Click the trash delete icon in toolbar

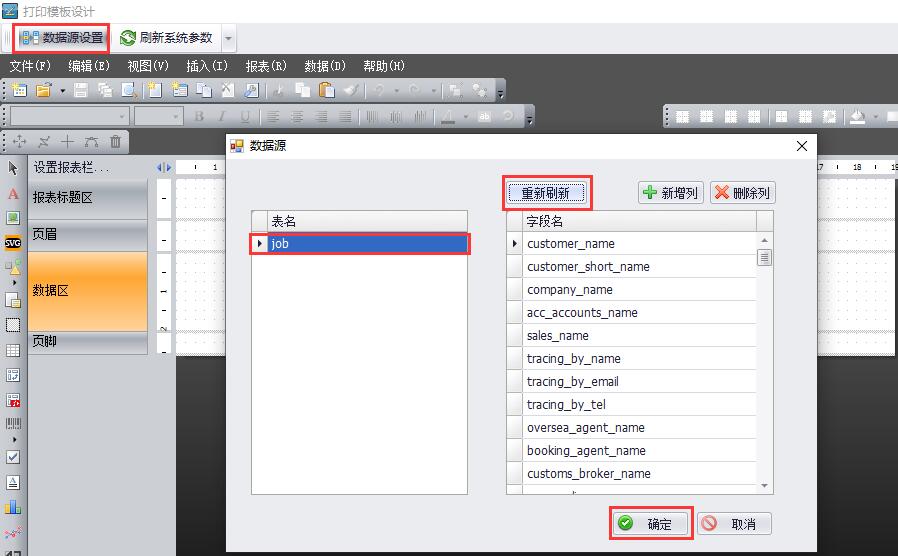(x=116, y=142)
